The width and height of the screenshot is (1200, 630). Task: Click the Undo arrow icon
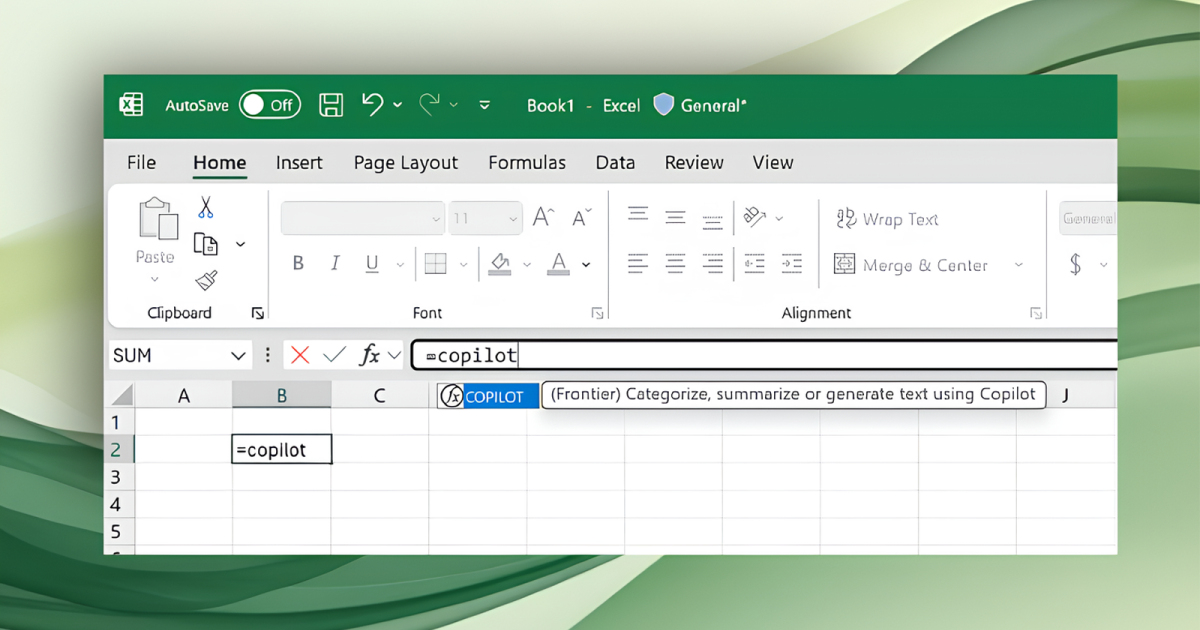[x=372, y=104]
